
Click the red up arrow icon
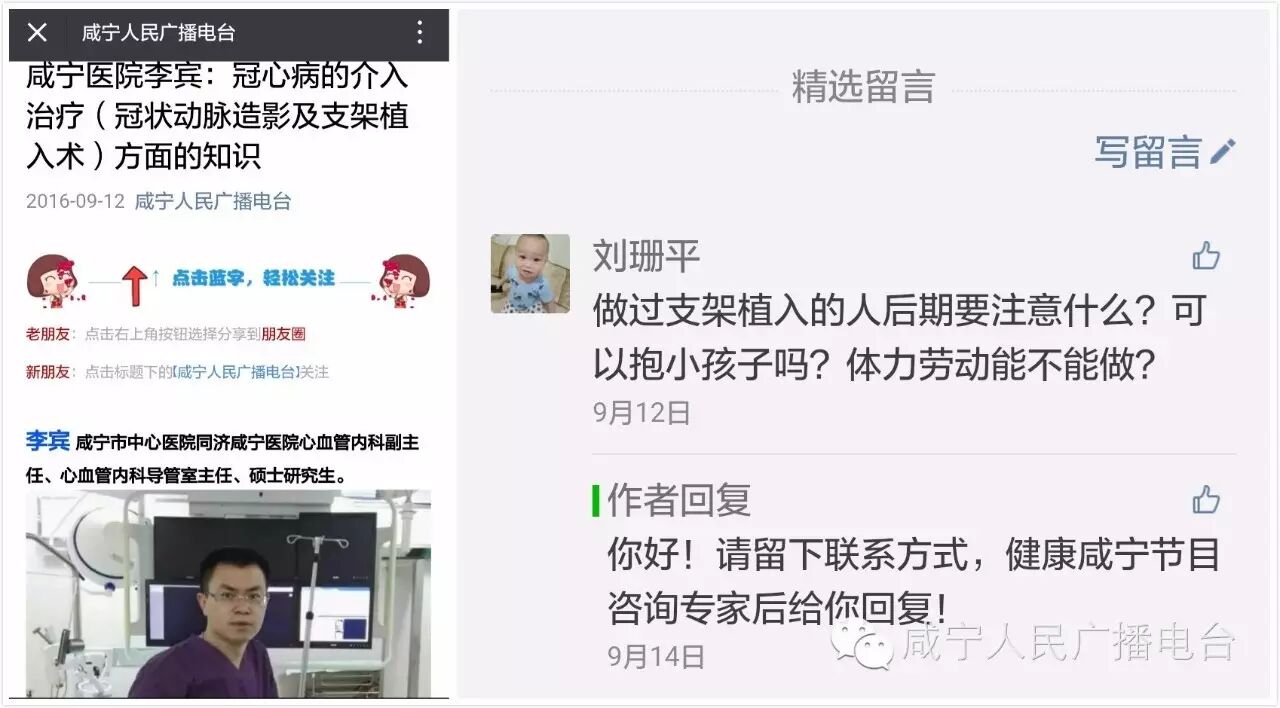(x=136, y=285)
